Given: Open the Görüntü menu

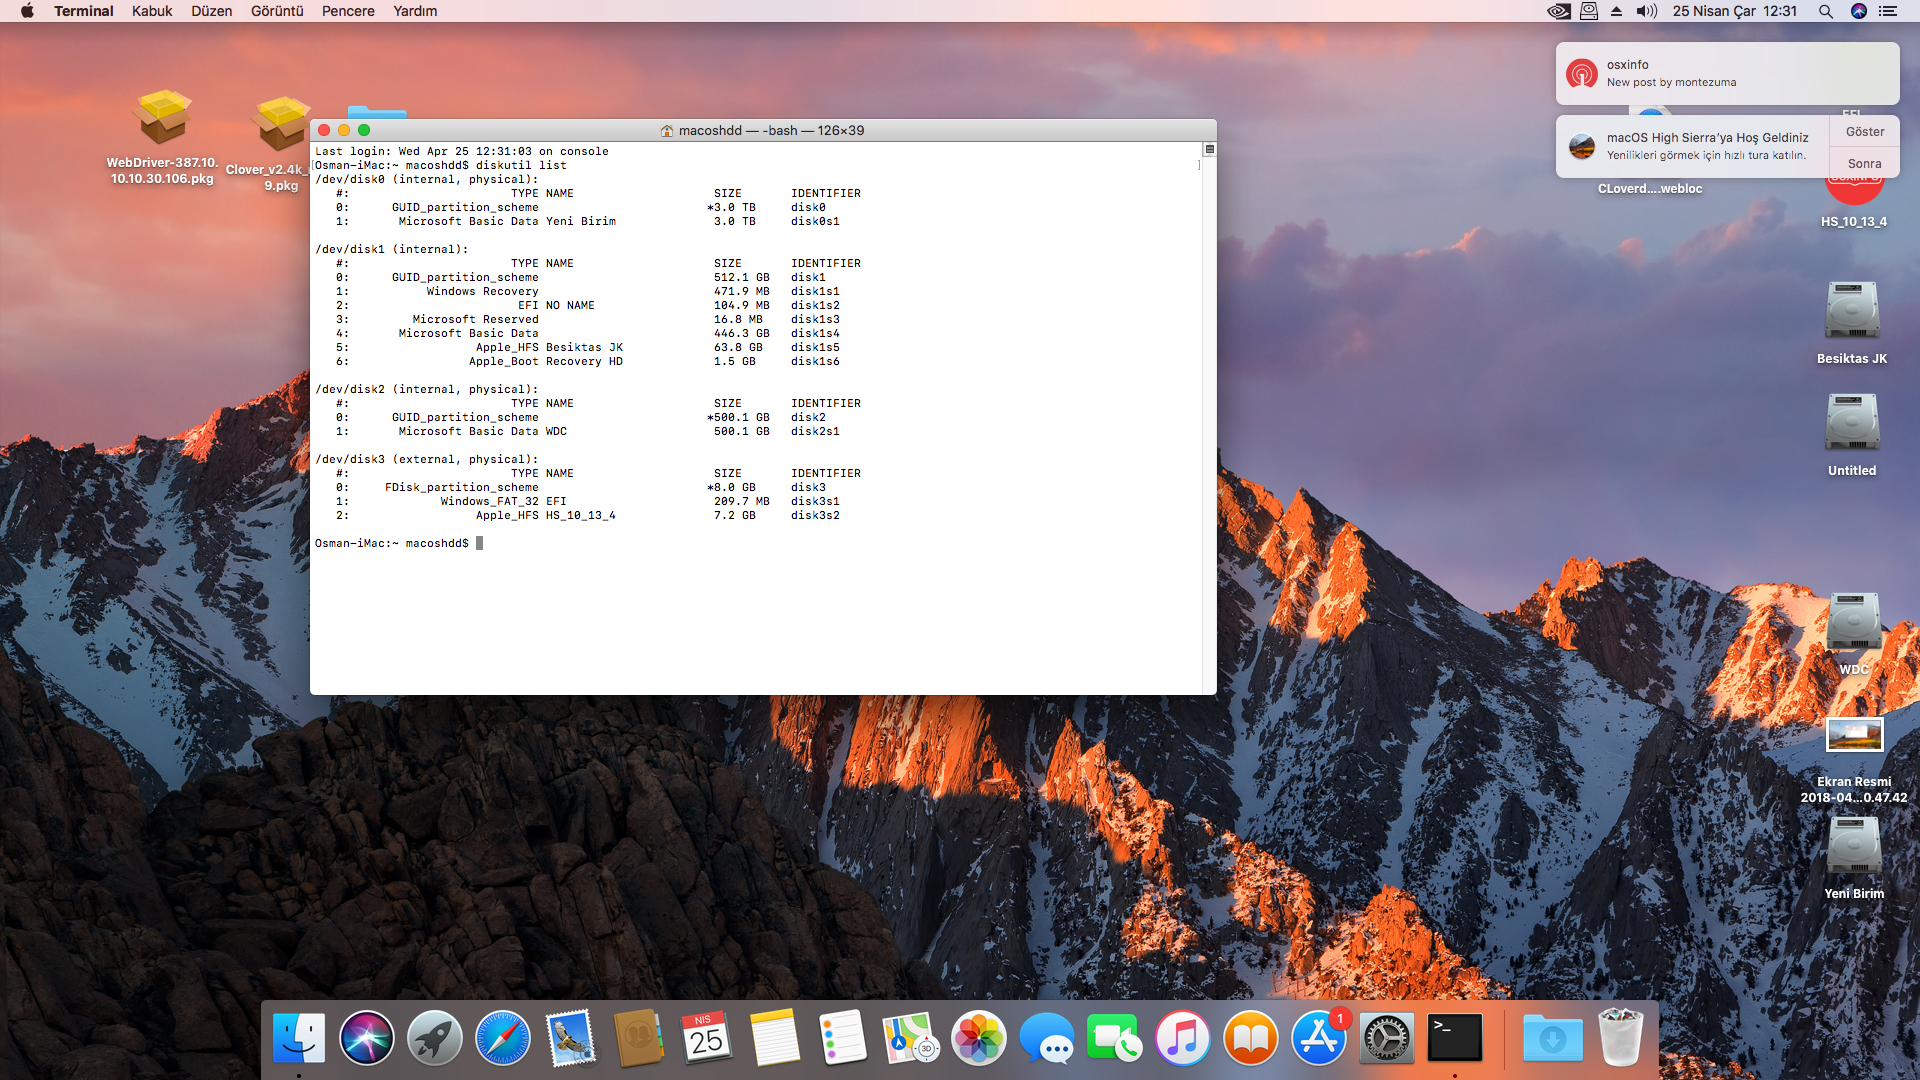Looking at the screenshot, I should pos(277,11).
